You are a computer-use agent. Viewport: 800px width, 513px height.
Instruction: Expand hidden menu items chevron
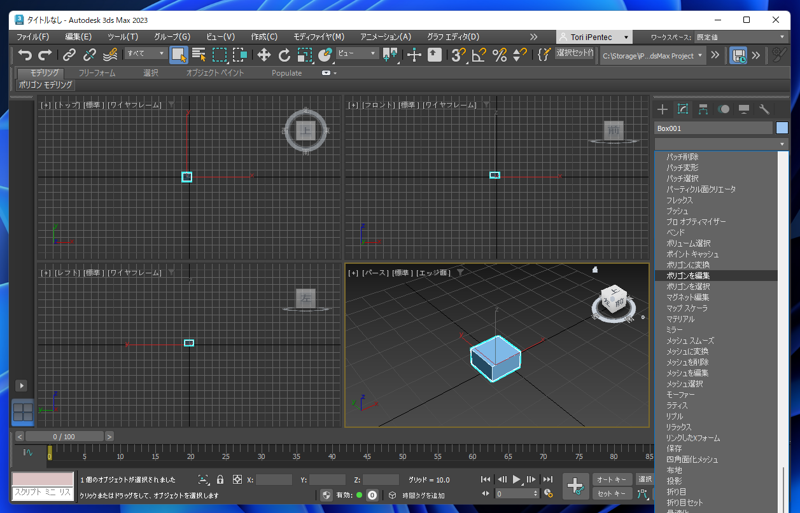click(533, 37)
